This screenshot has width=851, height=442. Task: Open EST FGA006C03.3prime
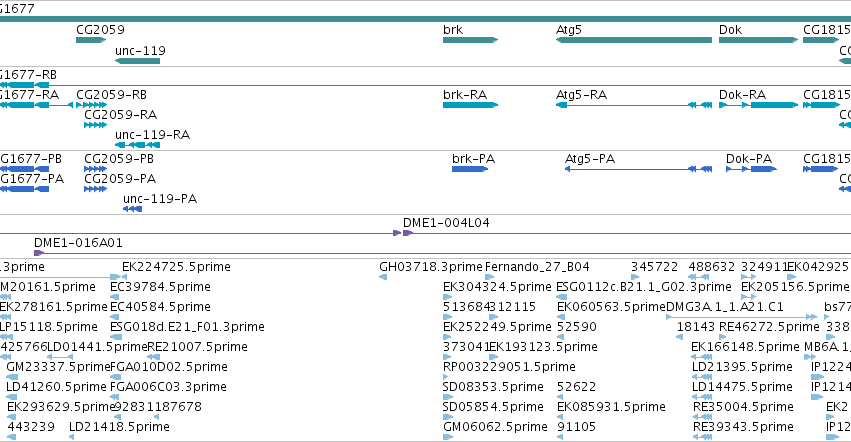pos(115,397)
